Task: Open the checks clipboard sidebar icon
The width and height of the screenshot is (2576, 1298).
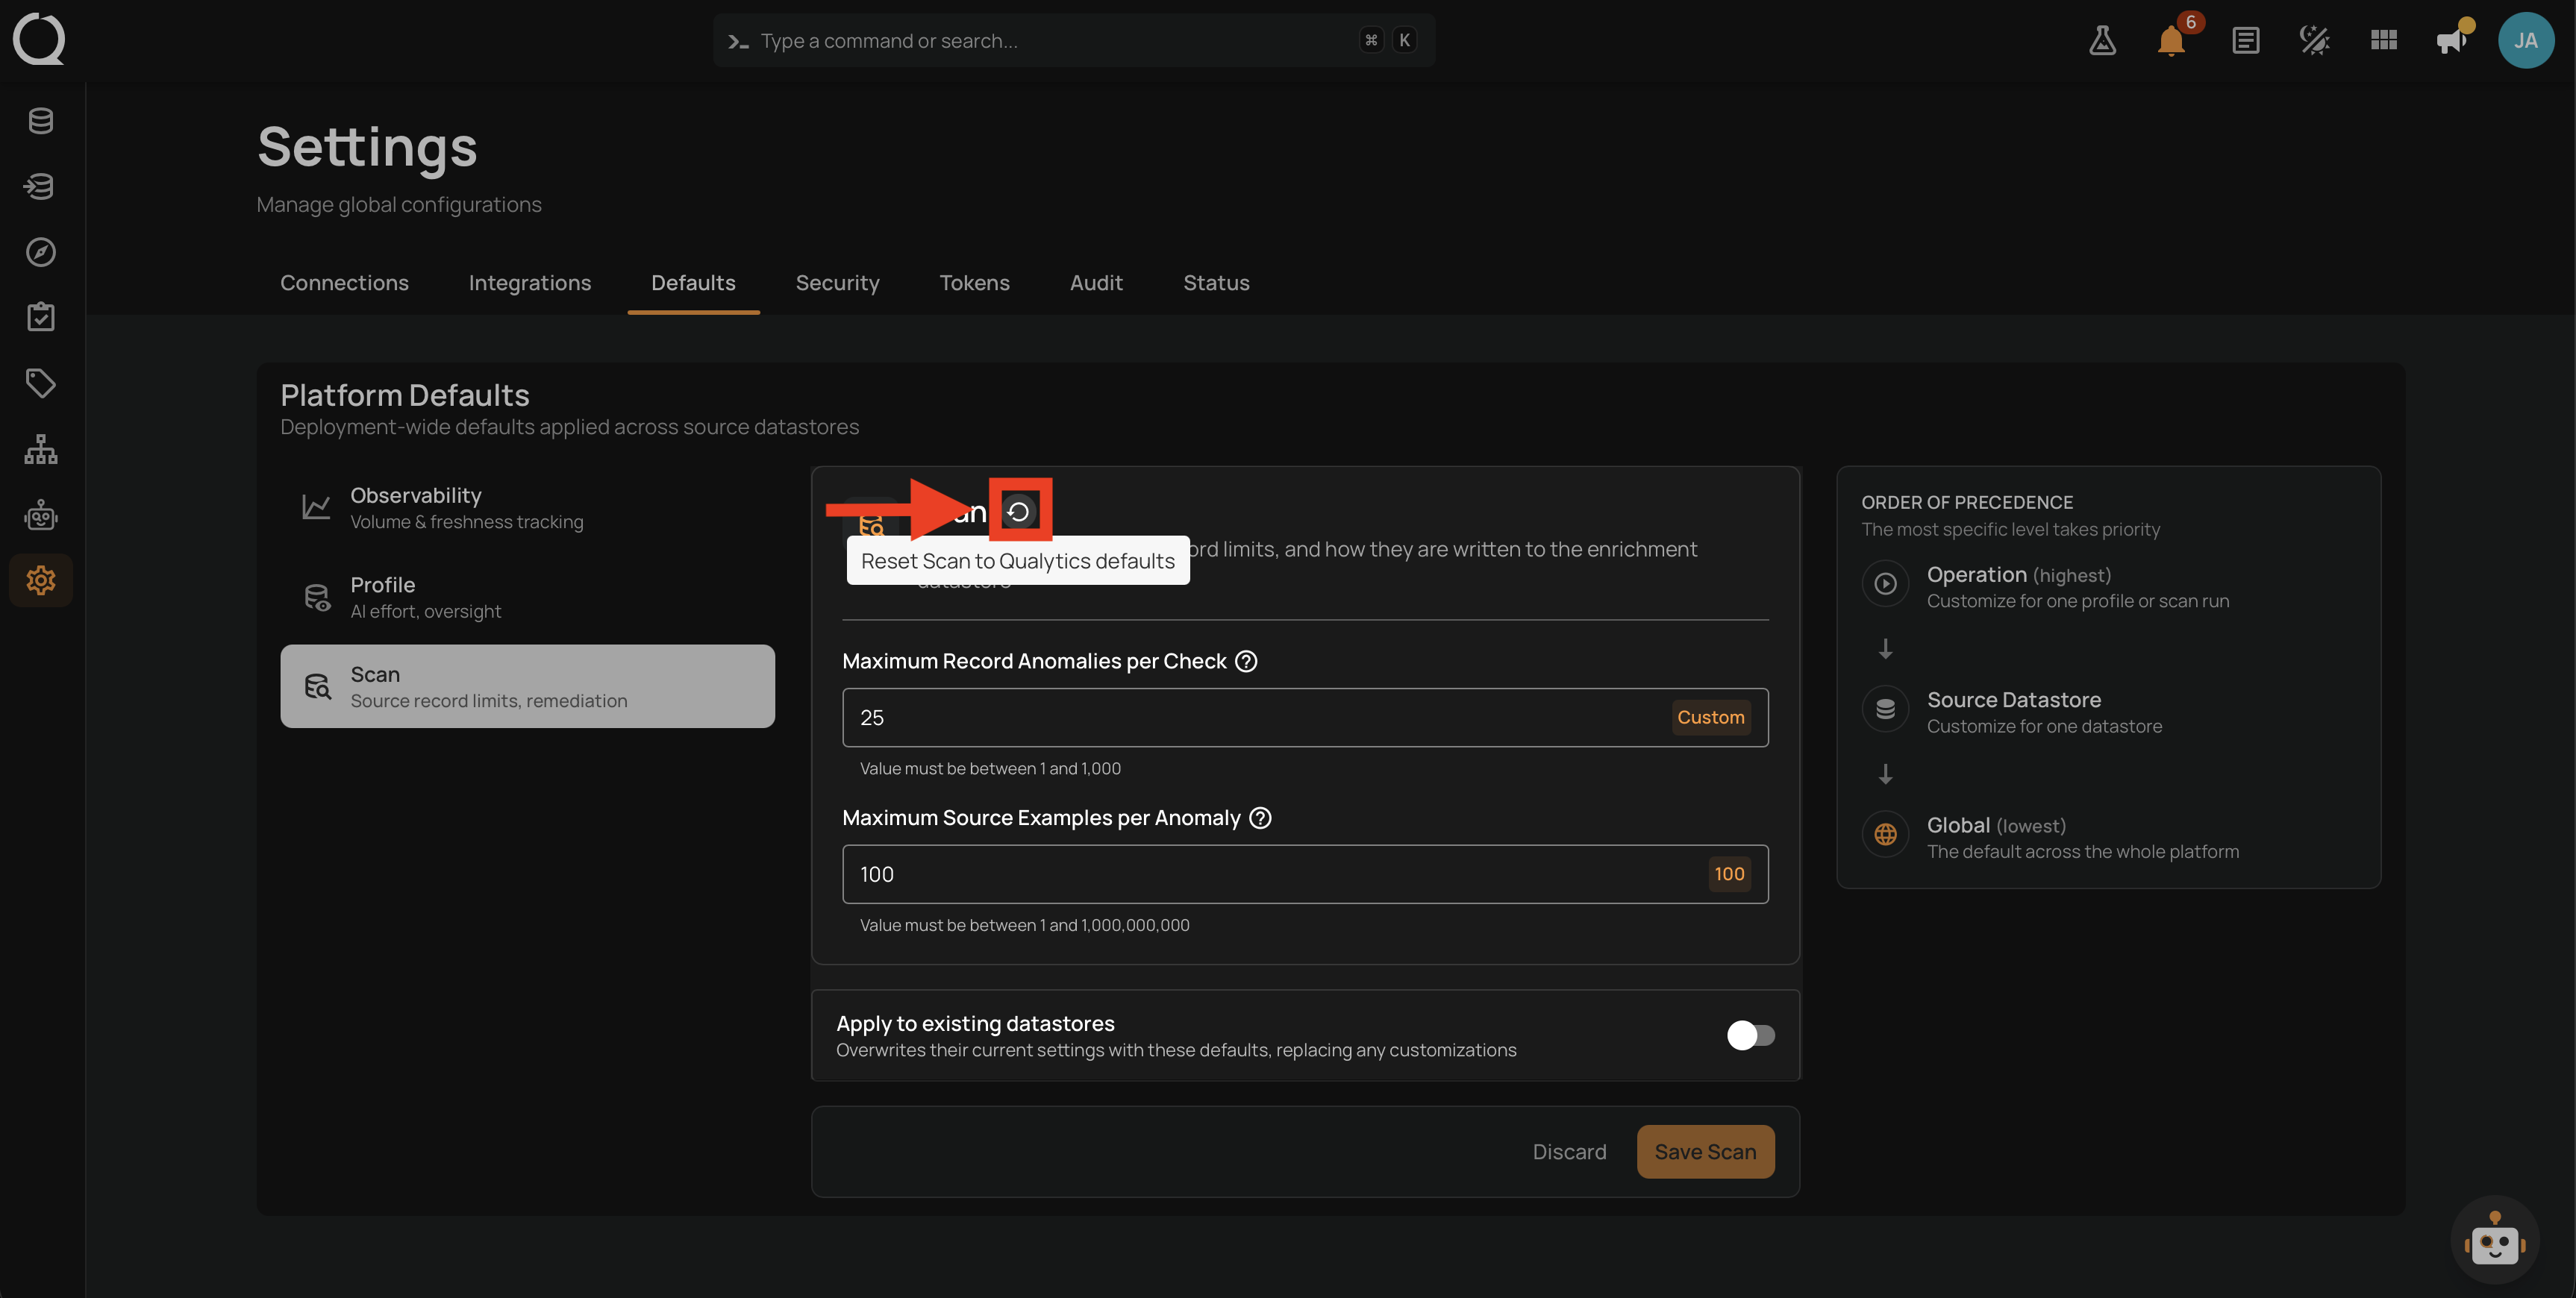Action: click(41, 317)
